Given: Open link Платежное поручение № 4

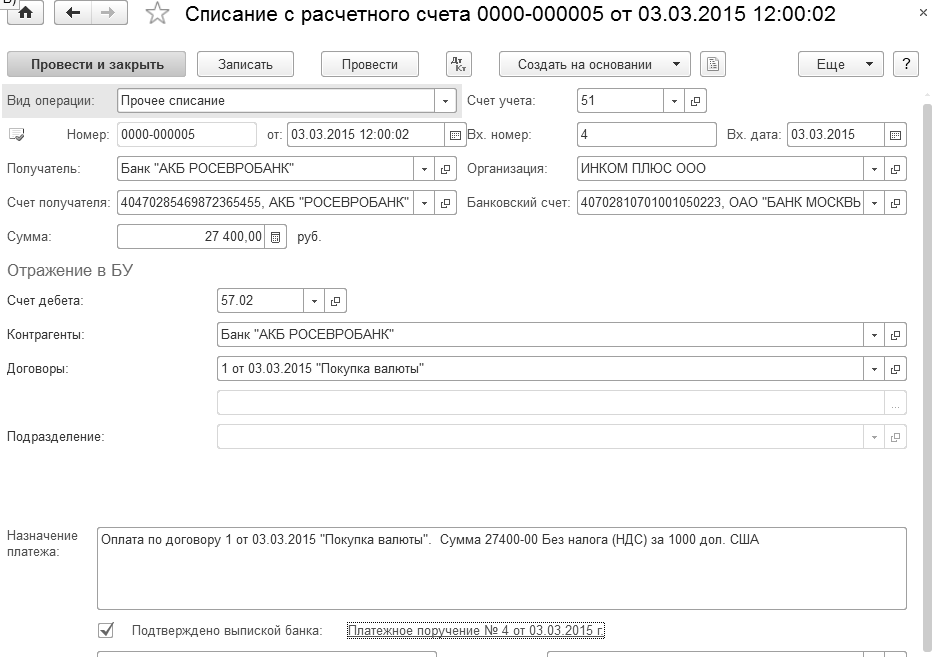Looking at the screenshot, I should (476, 630).
